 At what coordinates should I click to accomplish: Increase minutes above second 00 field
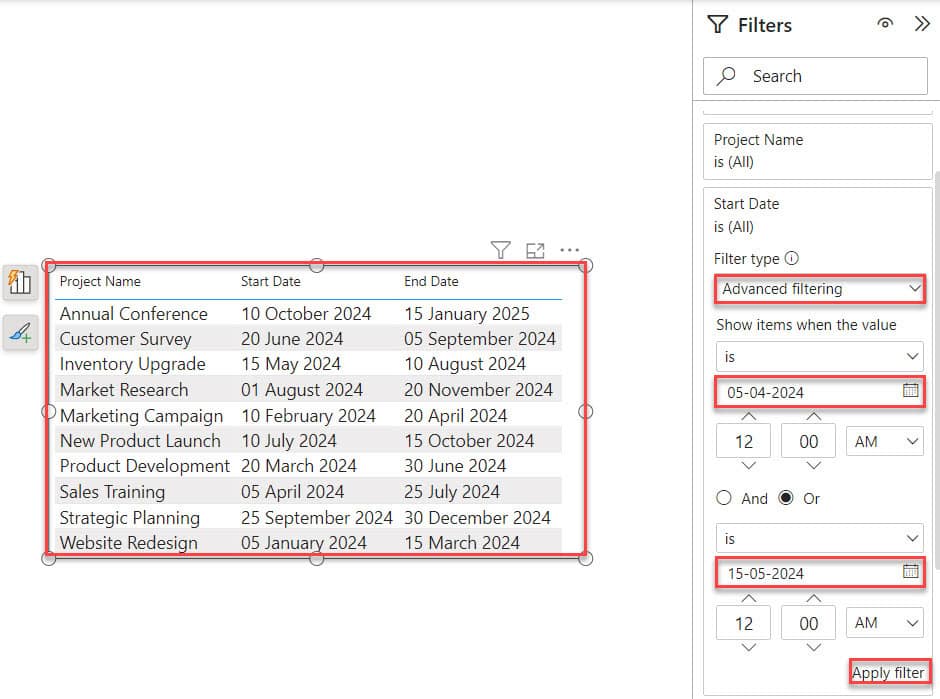pos(813,598)
